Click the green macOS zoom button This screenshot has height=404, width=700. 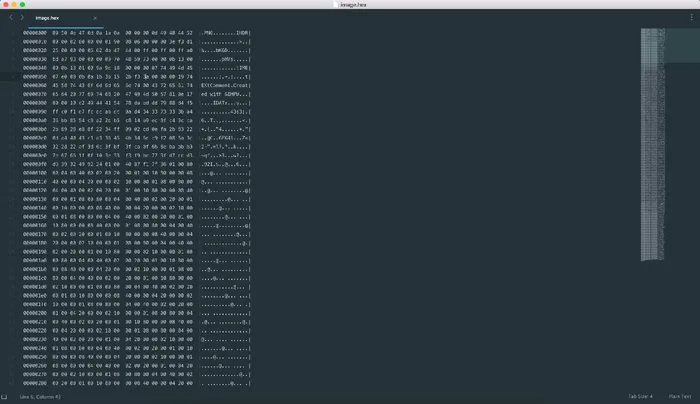[x=22, y=4]
